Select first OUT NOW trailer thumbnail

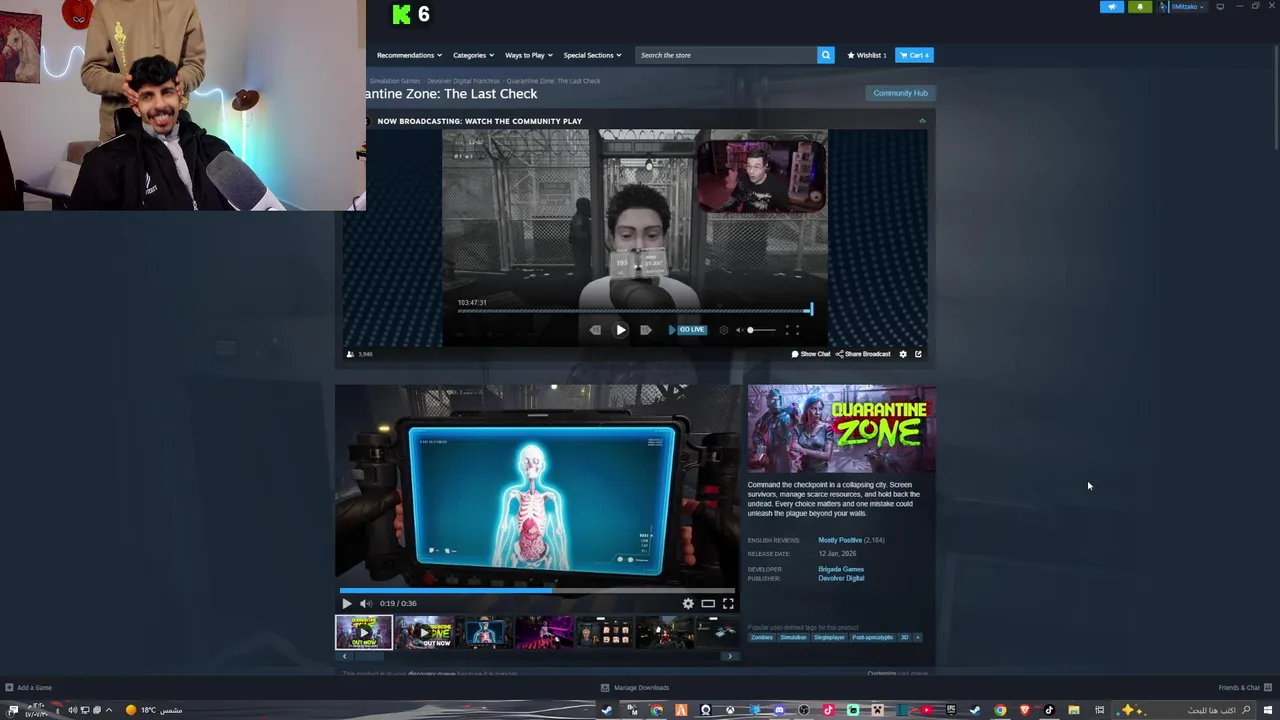click(364, 633)
